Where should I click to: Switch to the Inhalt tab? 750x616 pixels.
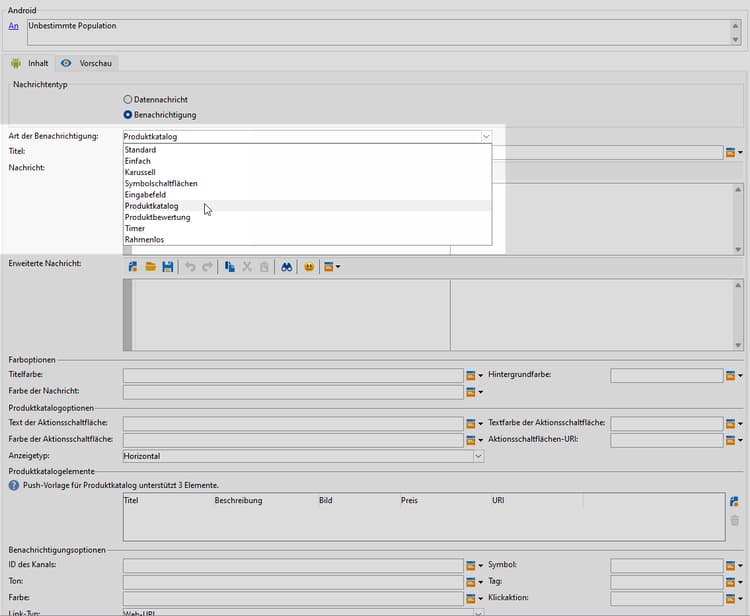pyautogui.click(x=31, y=63)
